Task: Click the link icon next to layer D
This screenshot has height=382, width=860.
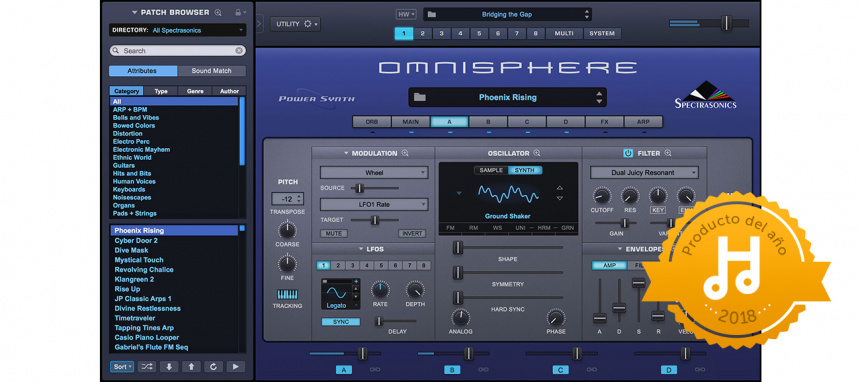Action: coord(699,370)
